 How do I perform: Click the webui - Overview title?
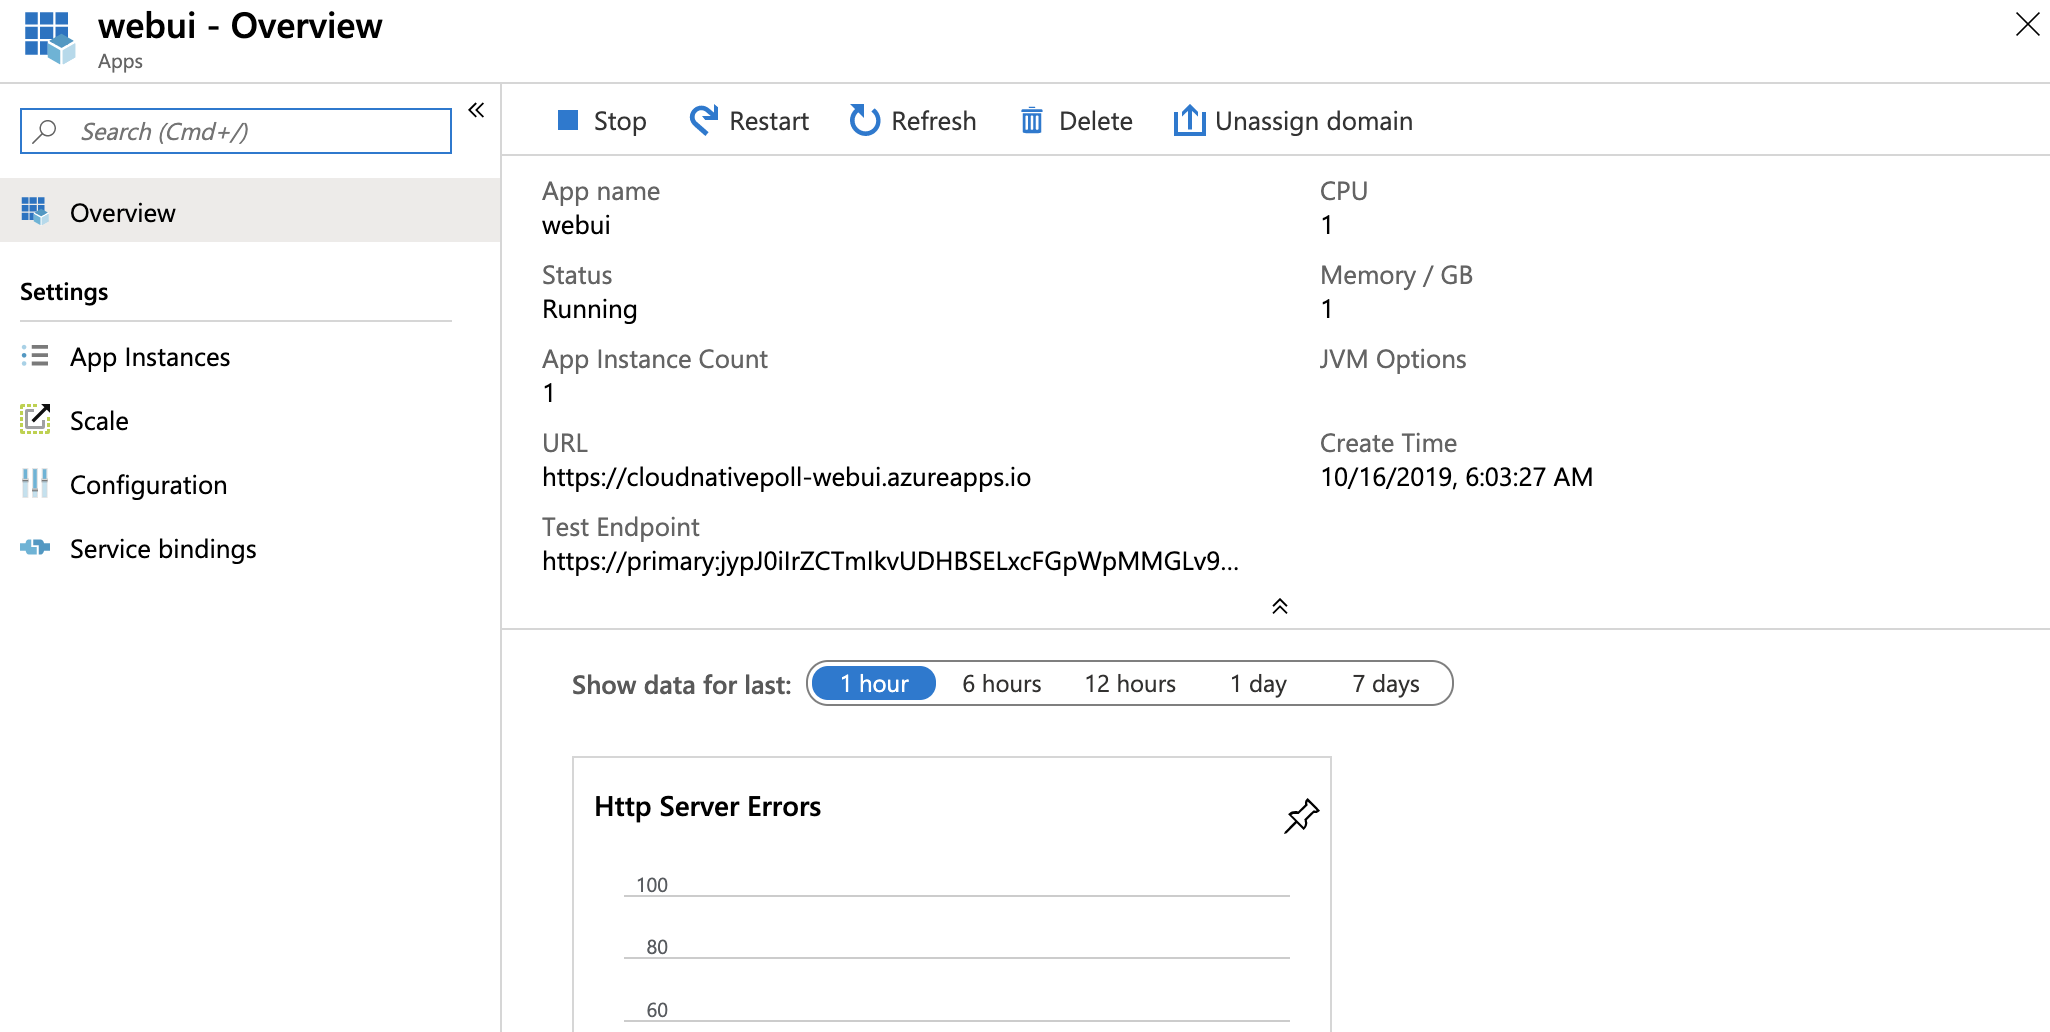[x=240, y=26]
